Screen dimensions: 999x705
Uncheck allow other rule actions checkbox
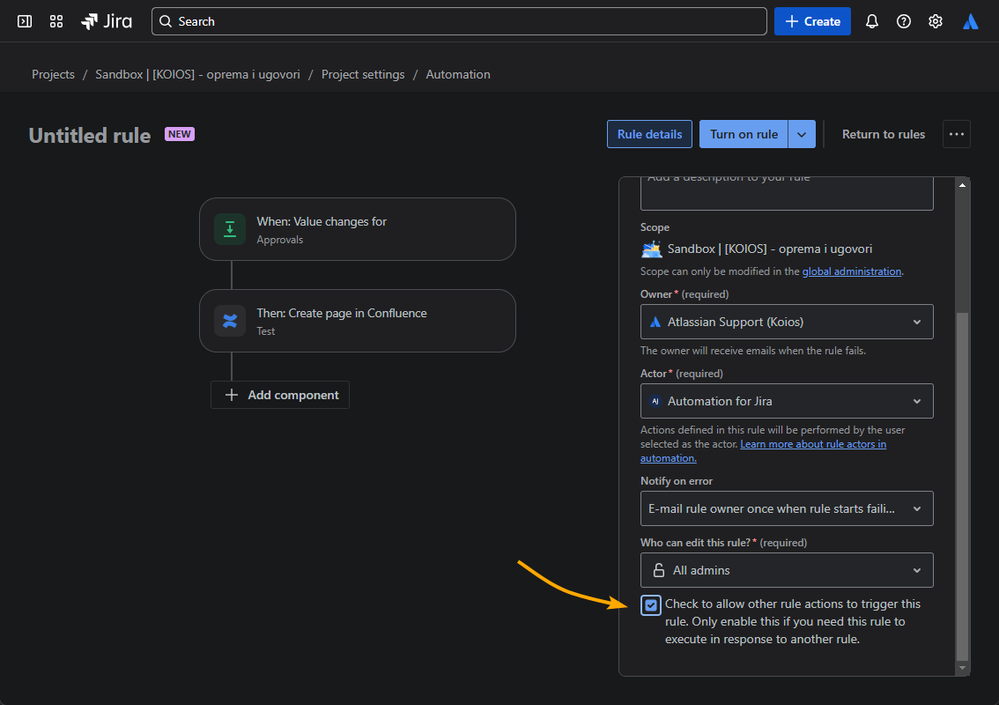pos(651,605)
